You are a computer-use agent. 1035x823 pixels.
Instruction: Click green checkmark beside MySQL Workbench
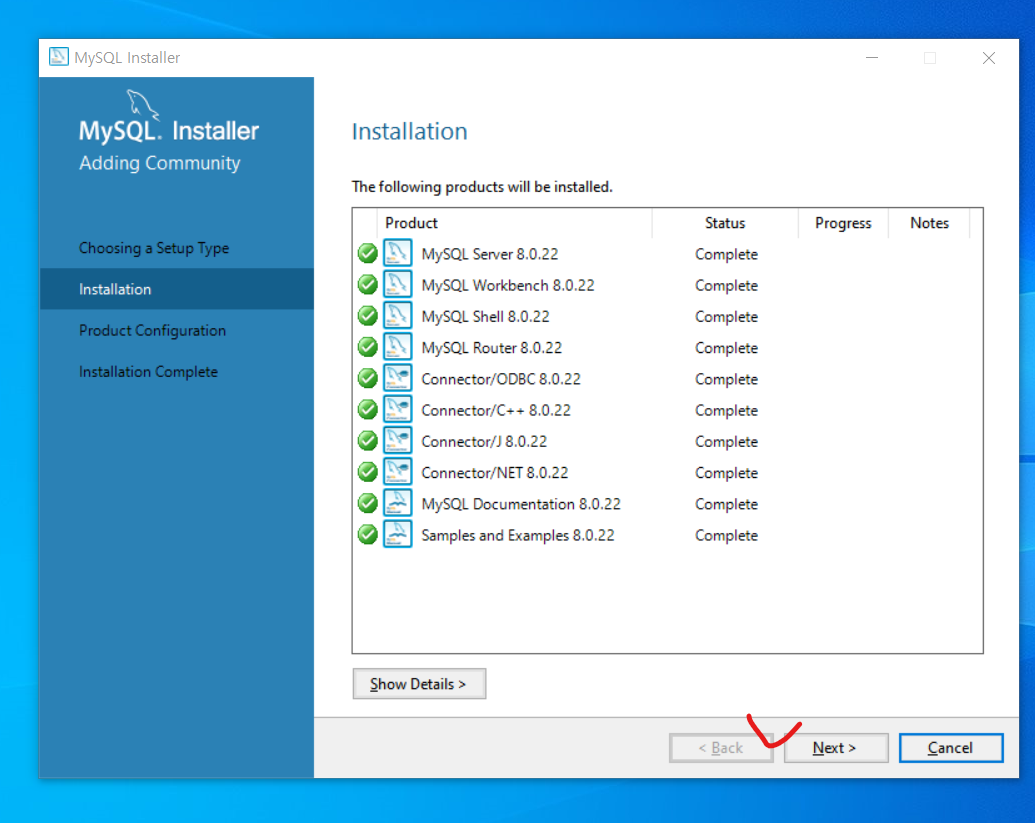pyautogui.click(x=368, y=284)
